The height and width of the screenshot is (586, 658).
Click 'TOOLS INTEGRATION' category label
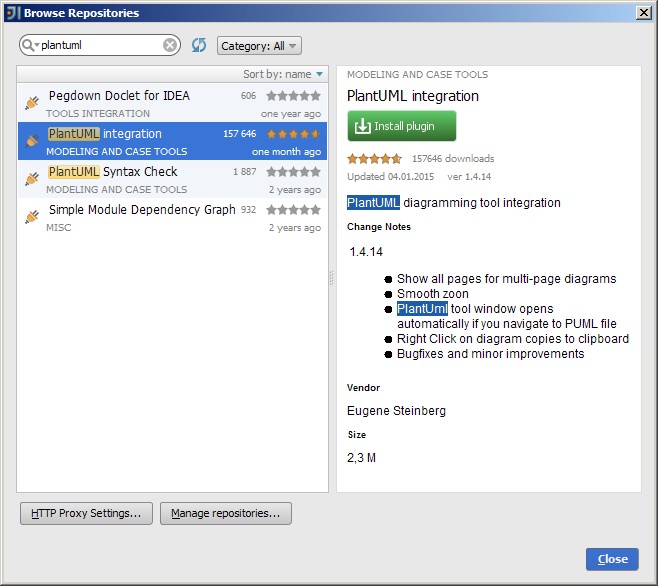point(98,114)
